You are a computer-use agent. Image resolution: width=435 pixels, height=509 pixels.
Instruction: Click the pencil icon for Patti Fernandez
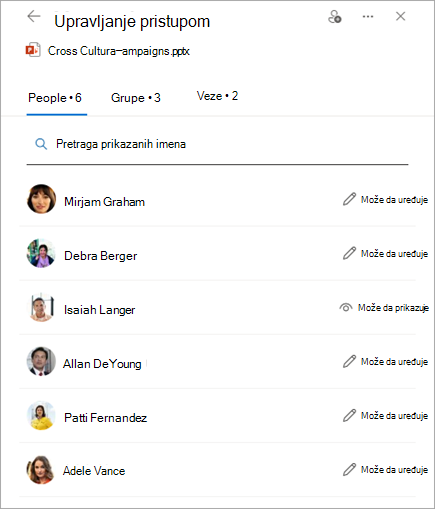tap(349, 415)
